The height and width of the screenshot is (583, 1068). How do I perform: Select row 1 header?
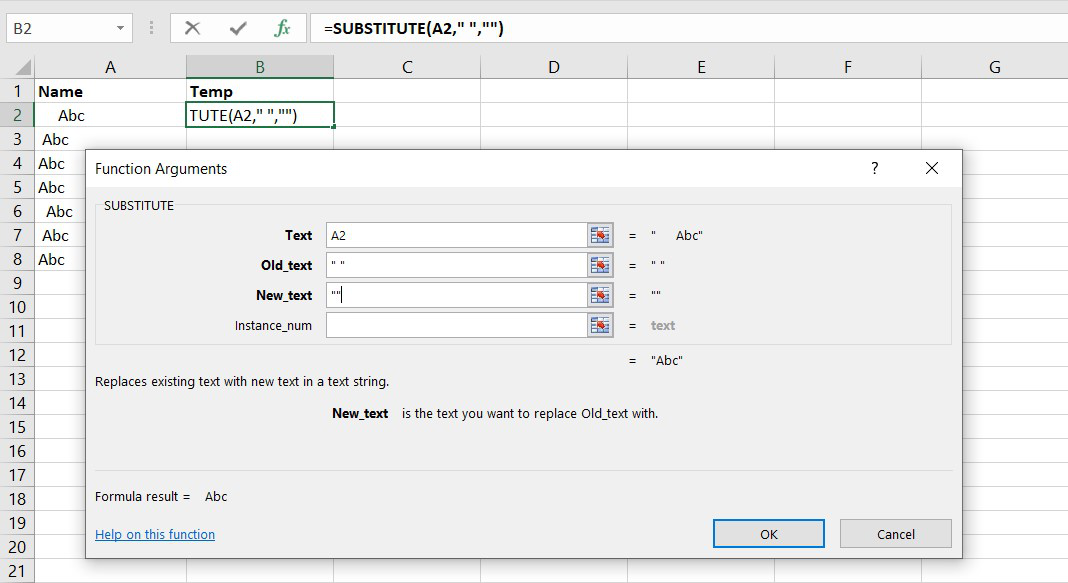pos(17,91)
